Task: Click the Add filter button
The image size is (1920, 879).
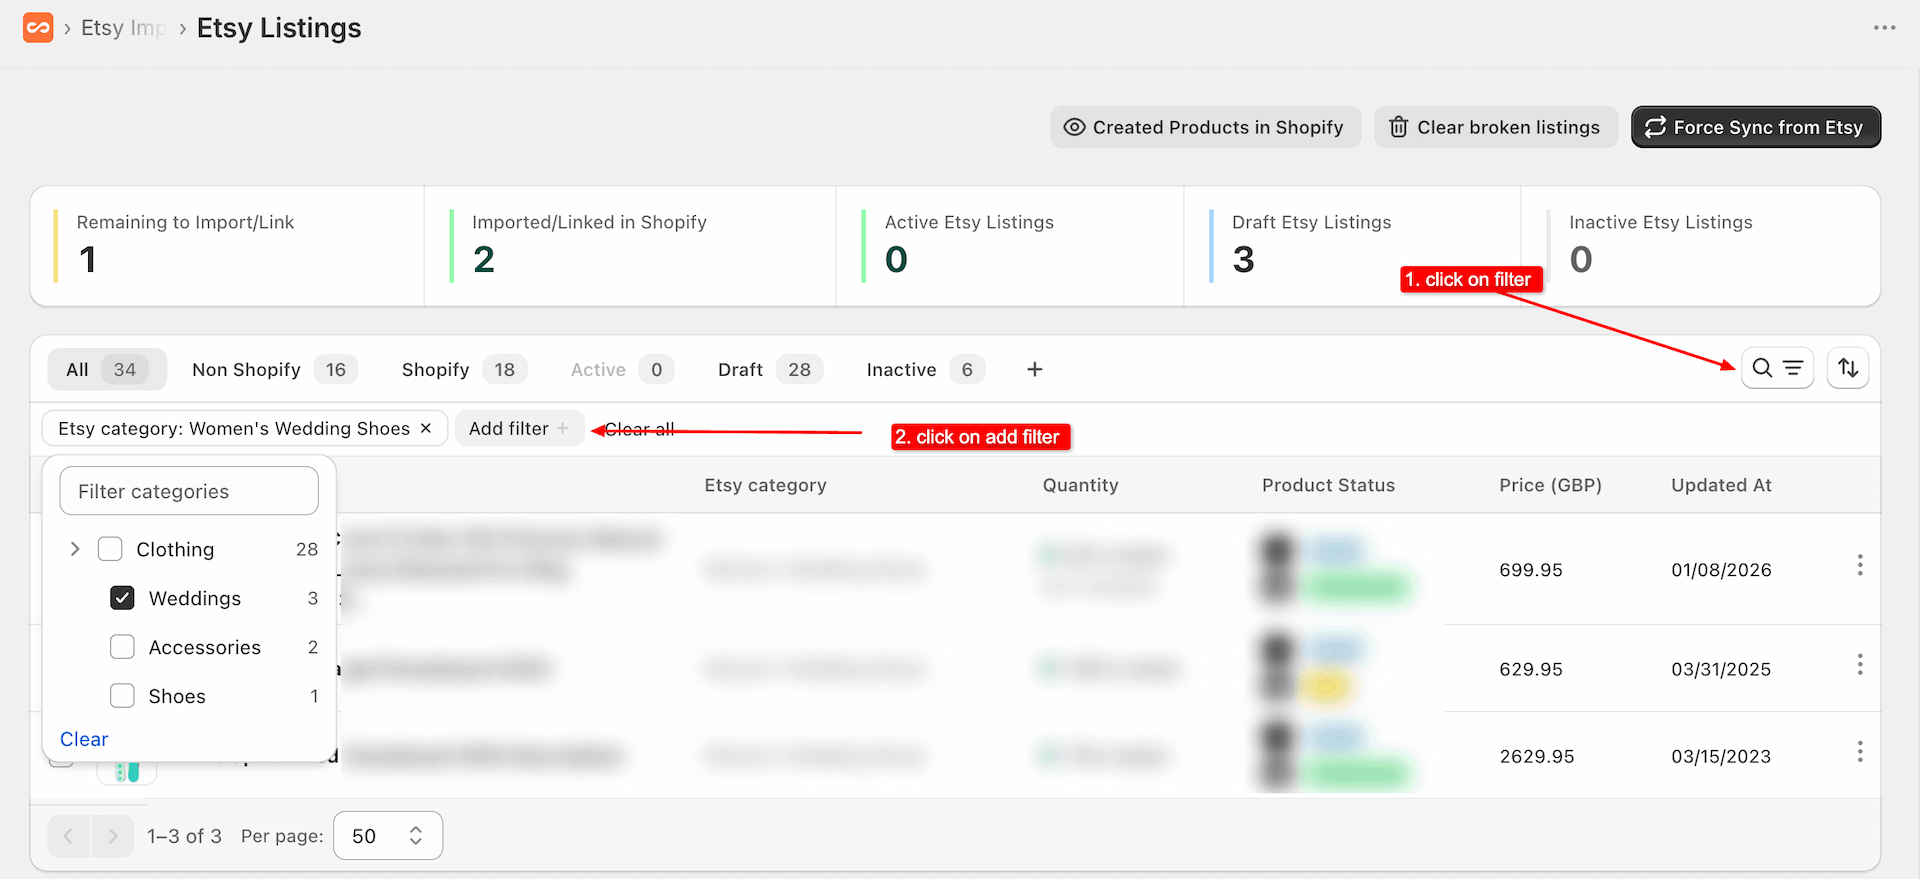Action: click(x=519, y=428)
